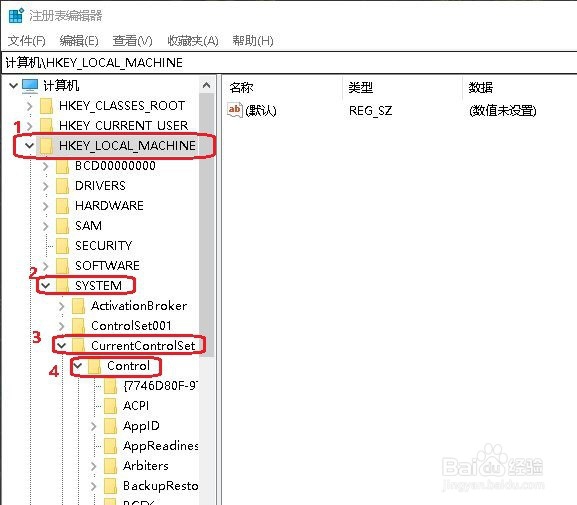The width and height of the screenshot is (577, 505).
Task: Click the 计算机 computer icon in tree
Action: tap(30, 86)
